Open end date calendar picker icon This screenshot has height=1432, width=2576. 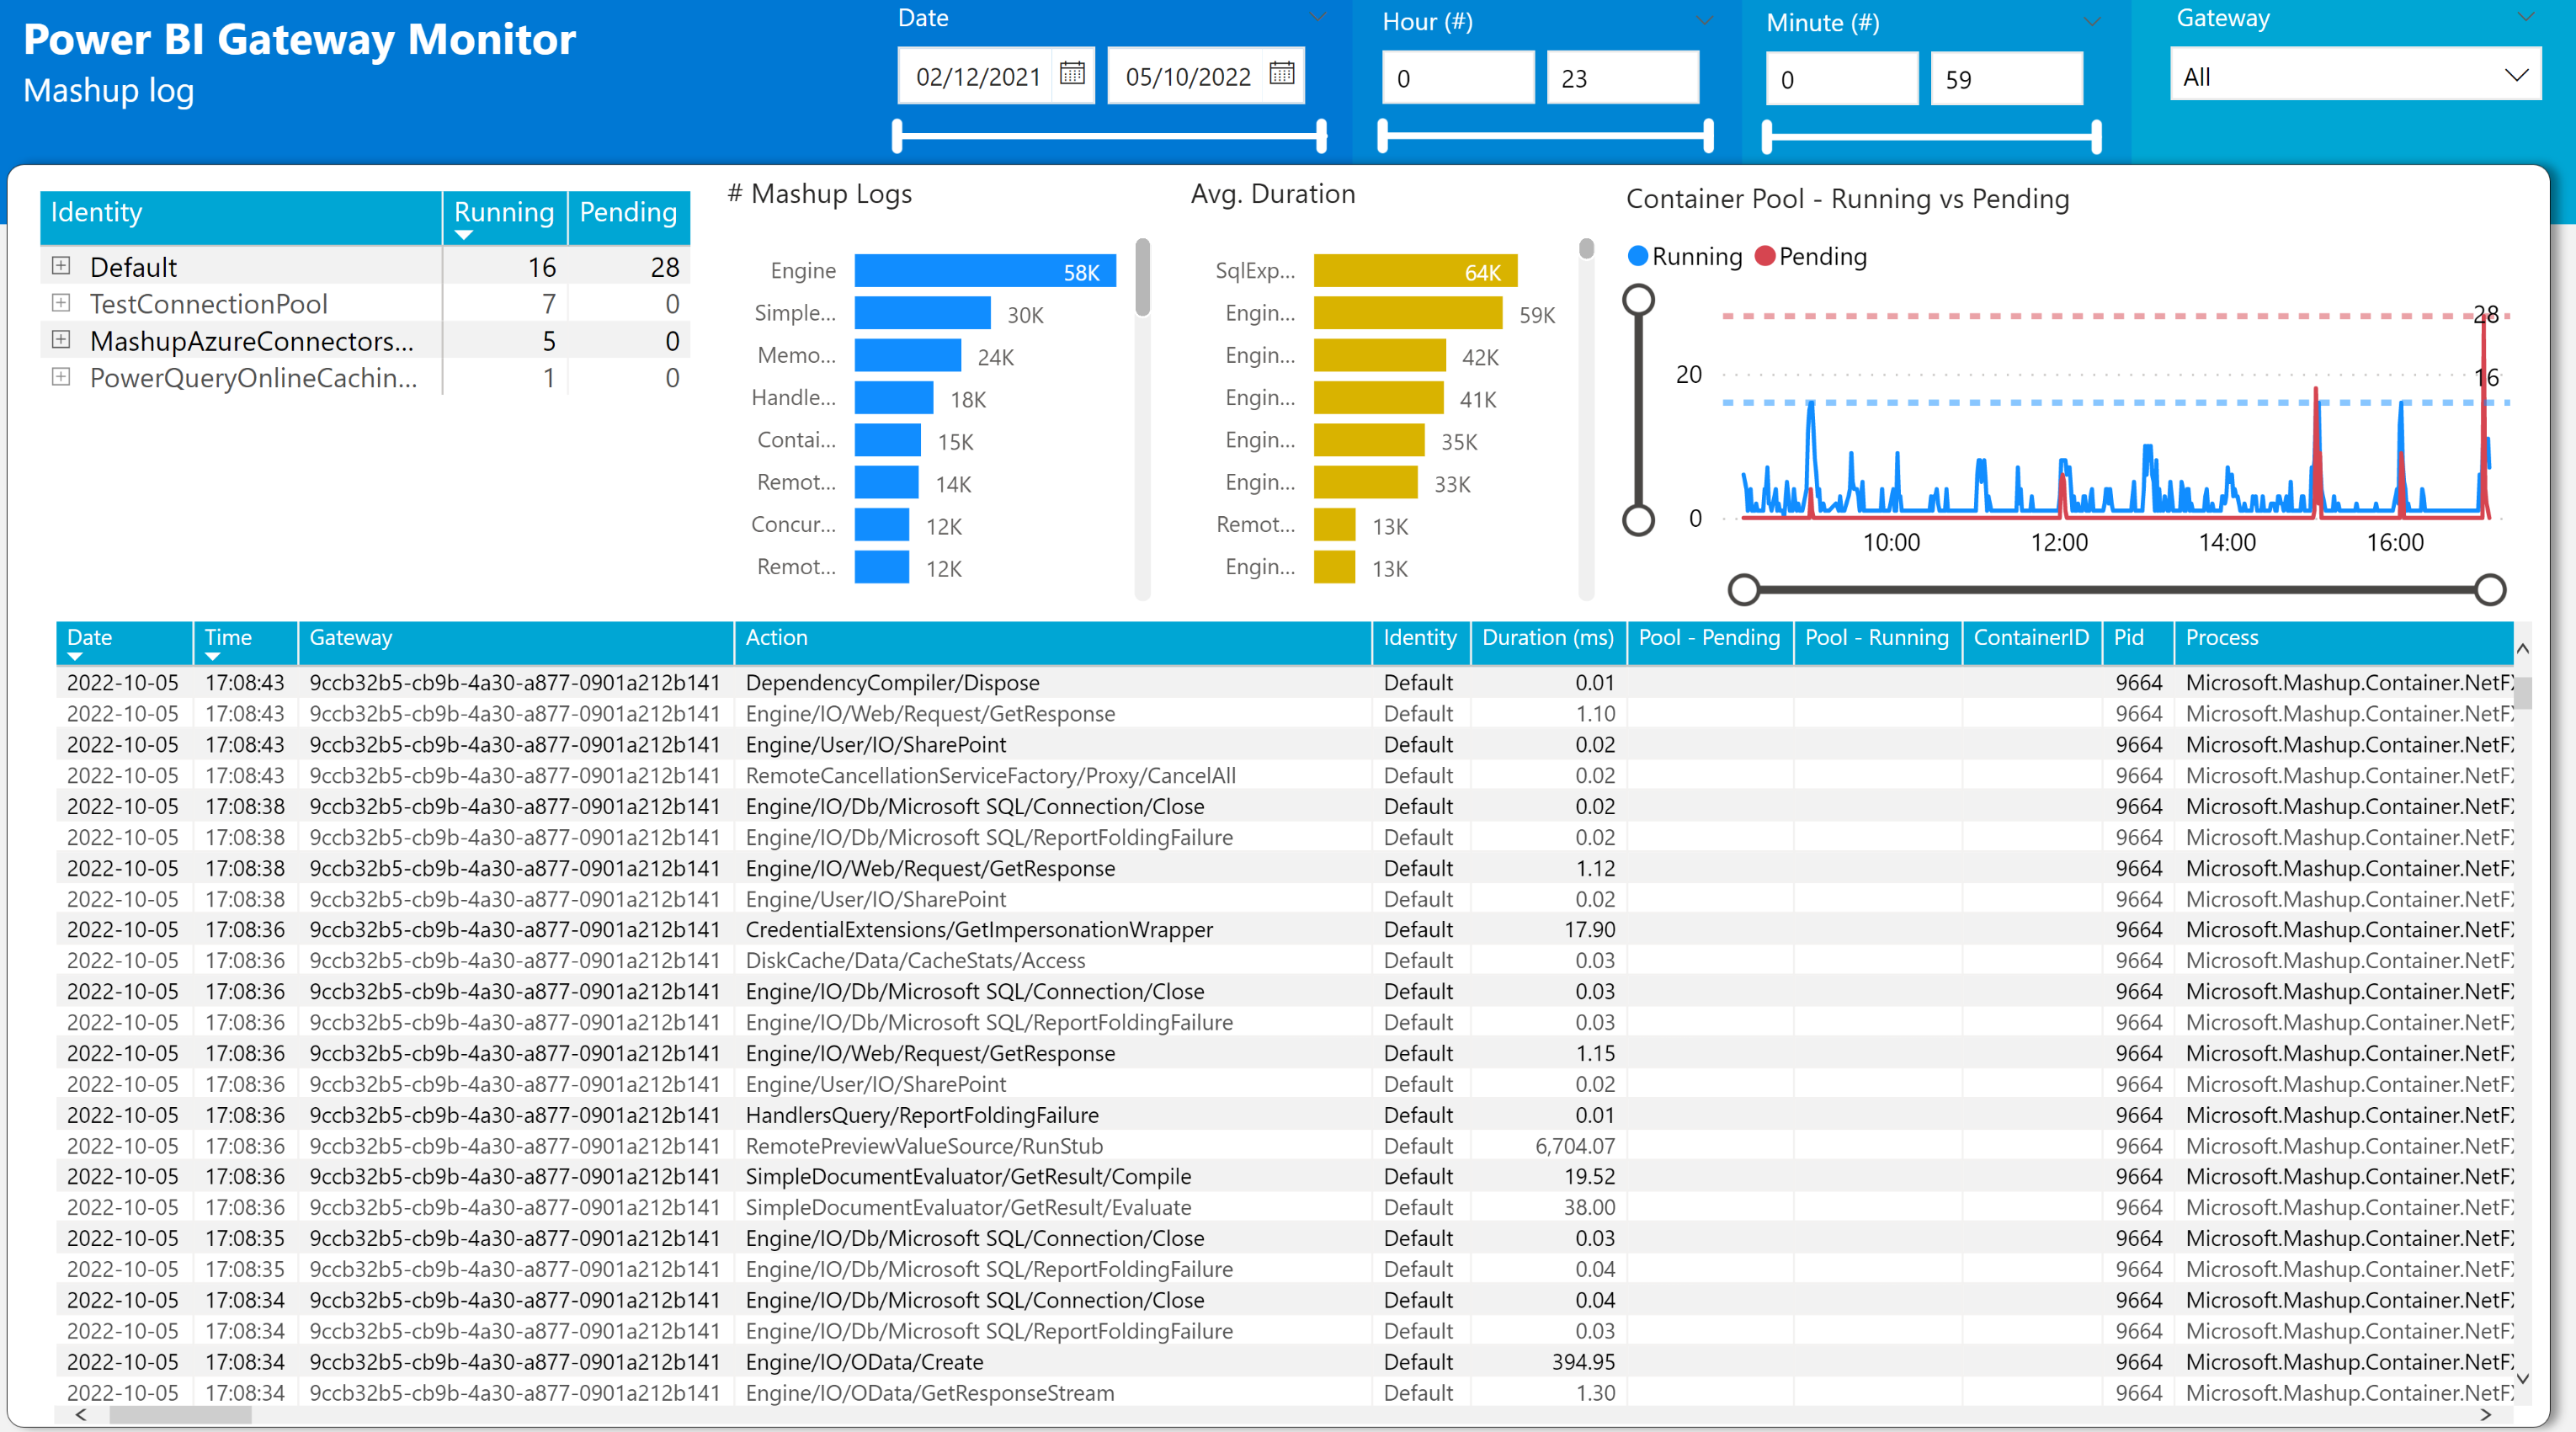(1281, 74)
